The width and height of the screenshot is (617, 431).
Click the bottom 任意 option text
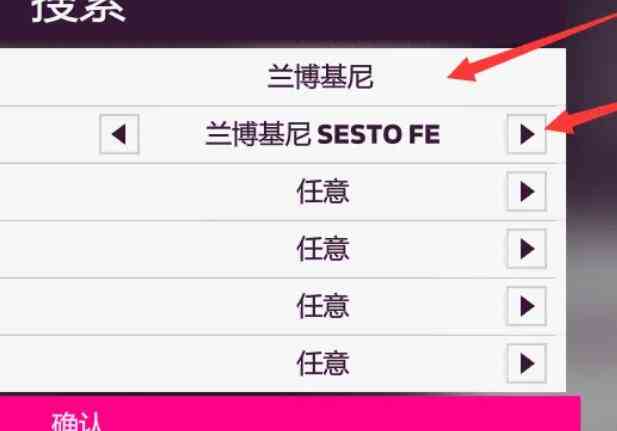(323, 363)
